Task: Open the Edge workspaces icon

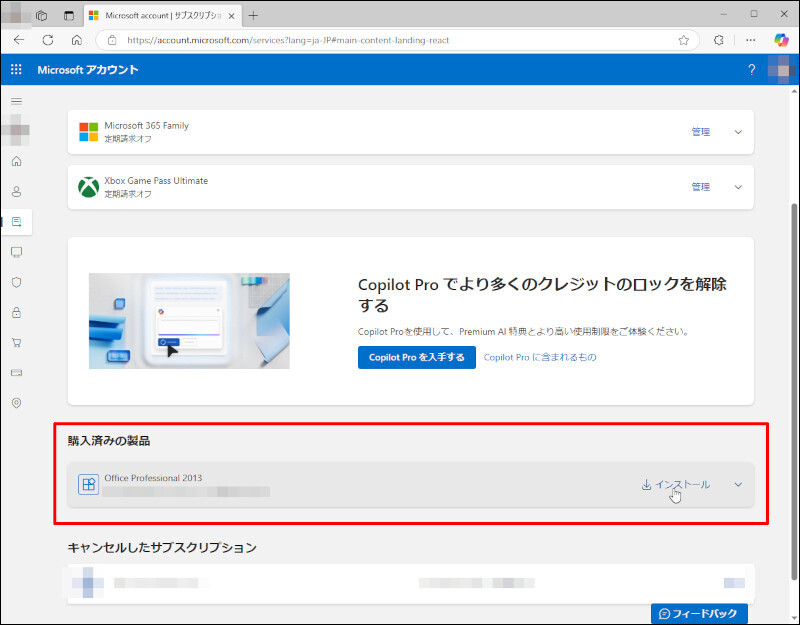Action: point(42,15)
